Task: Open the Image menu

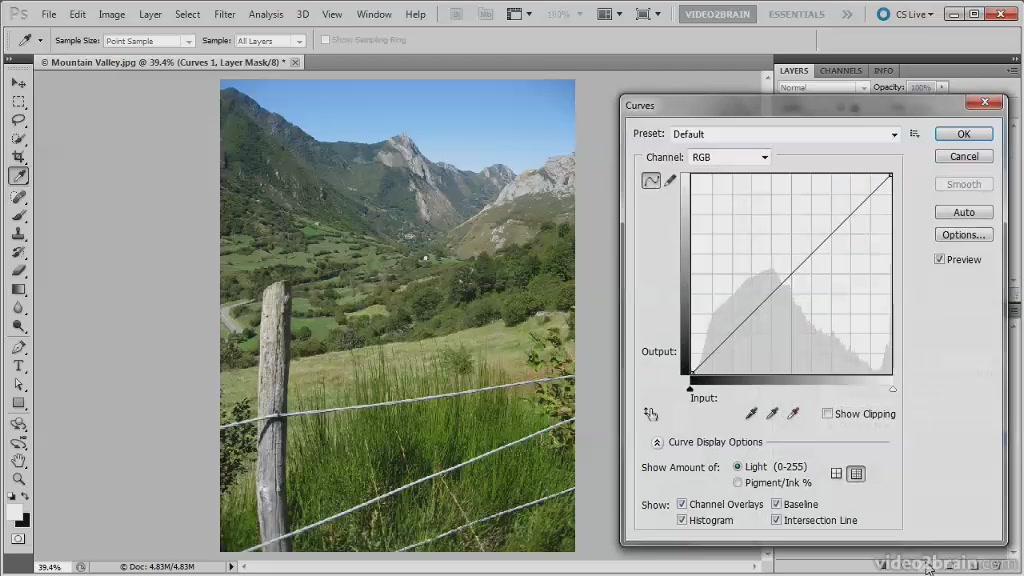Action: tap(112, 14)
